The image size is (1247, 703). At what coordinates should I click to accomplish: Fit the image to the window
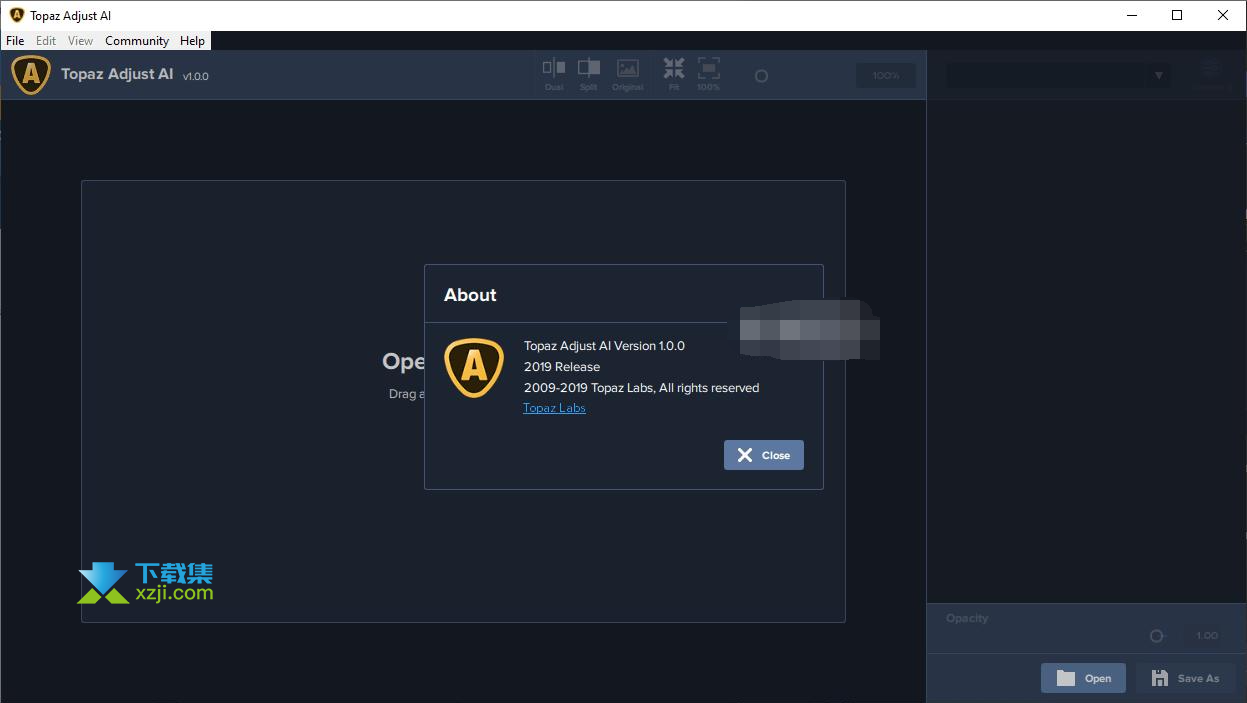point(674,74)
